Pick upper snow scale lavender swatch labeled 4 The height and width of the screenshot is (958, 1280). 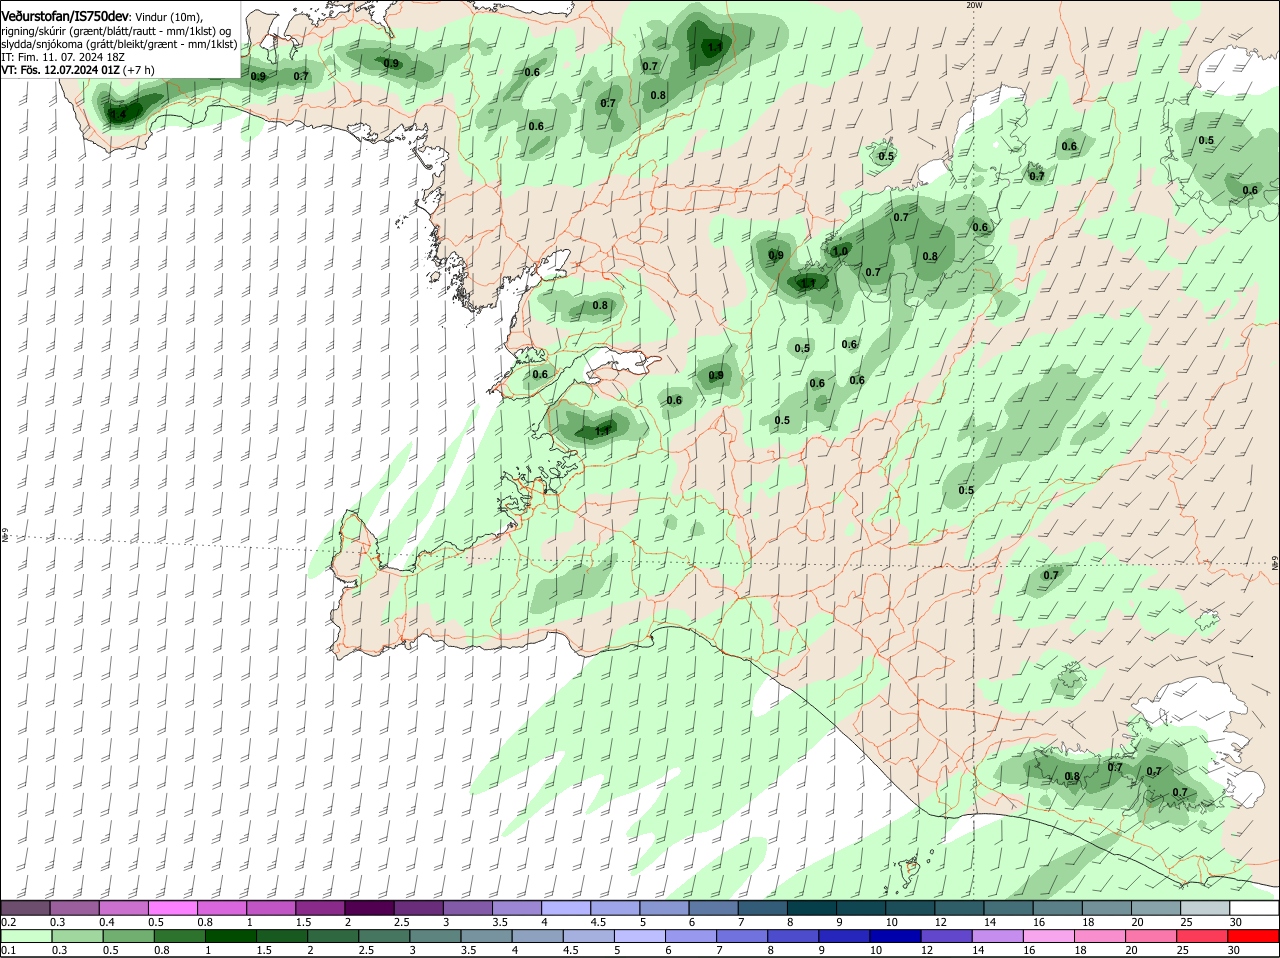(566, 907)
